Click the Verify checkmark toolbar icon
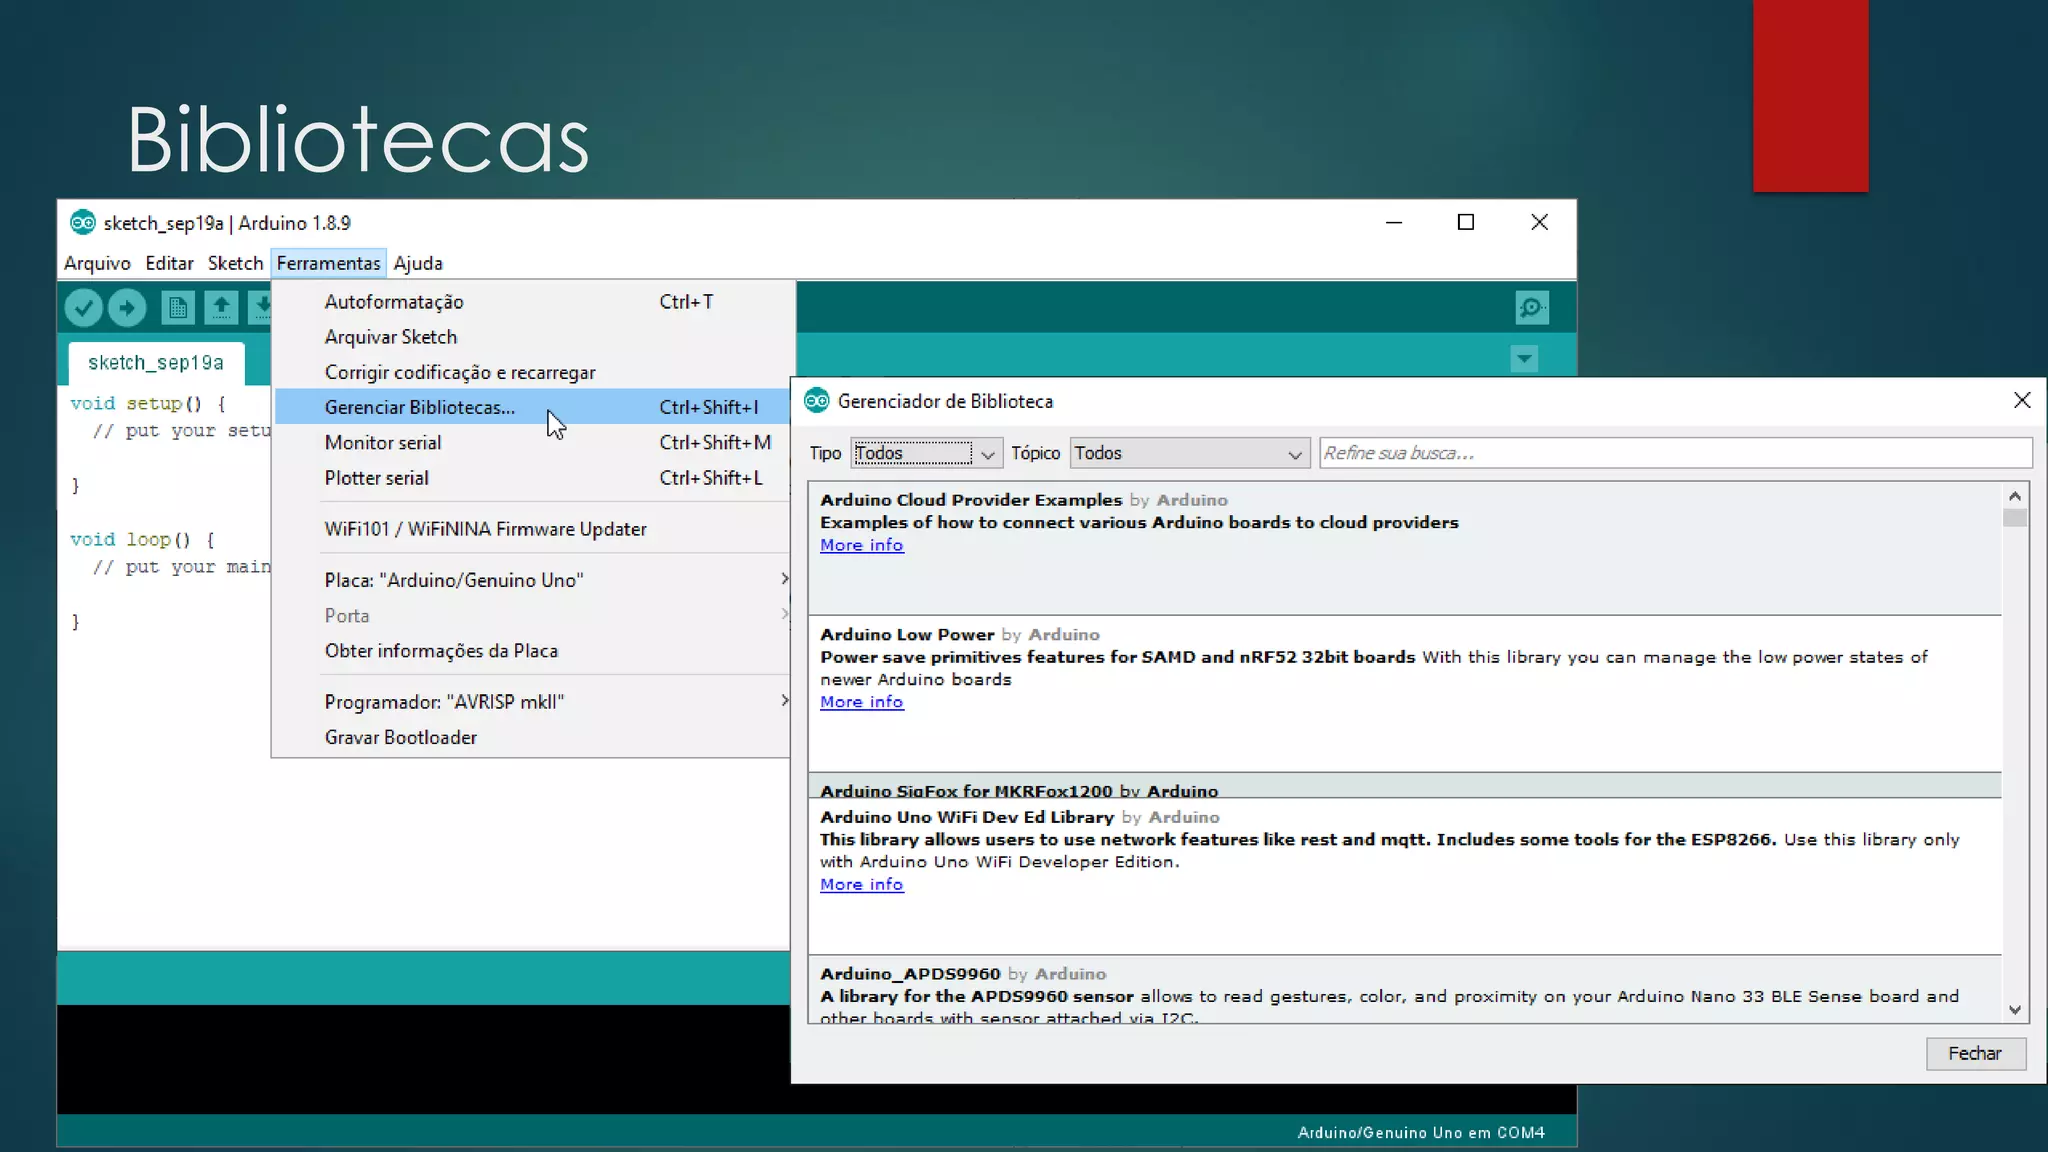2048x1152 pixels. (84, 308)
